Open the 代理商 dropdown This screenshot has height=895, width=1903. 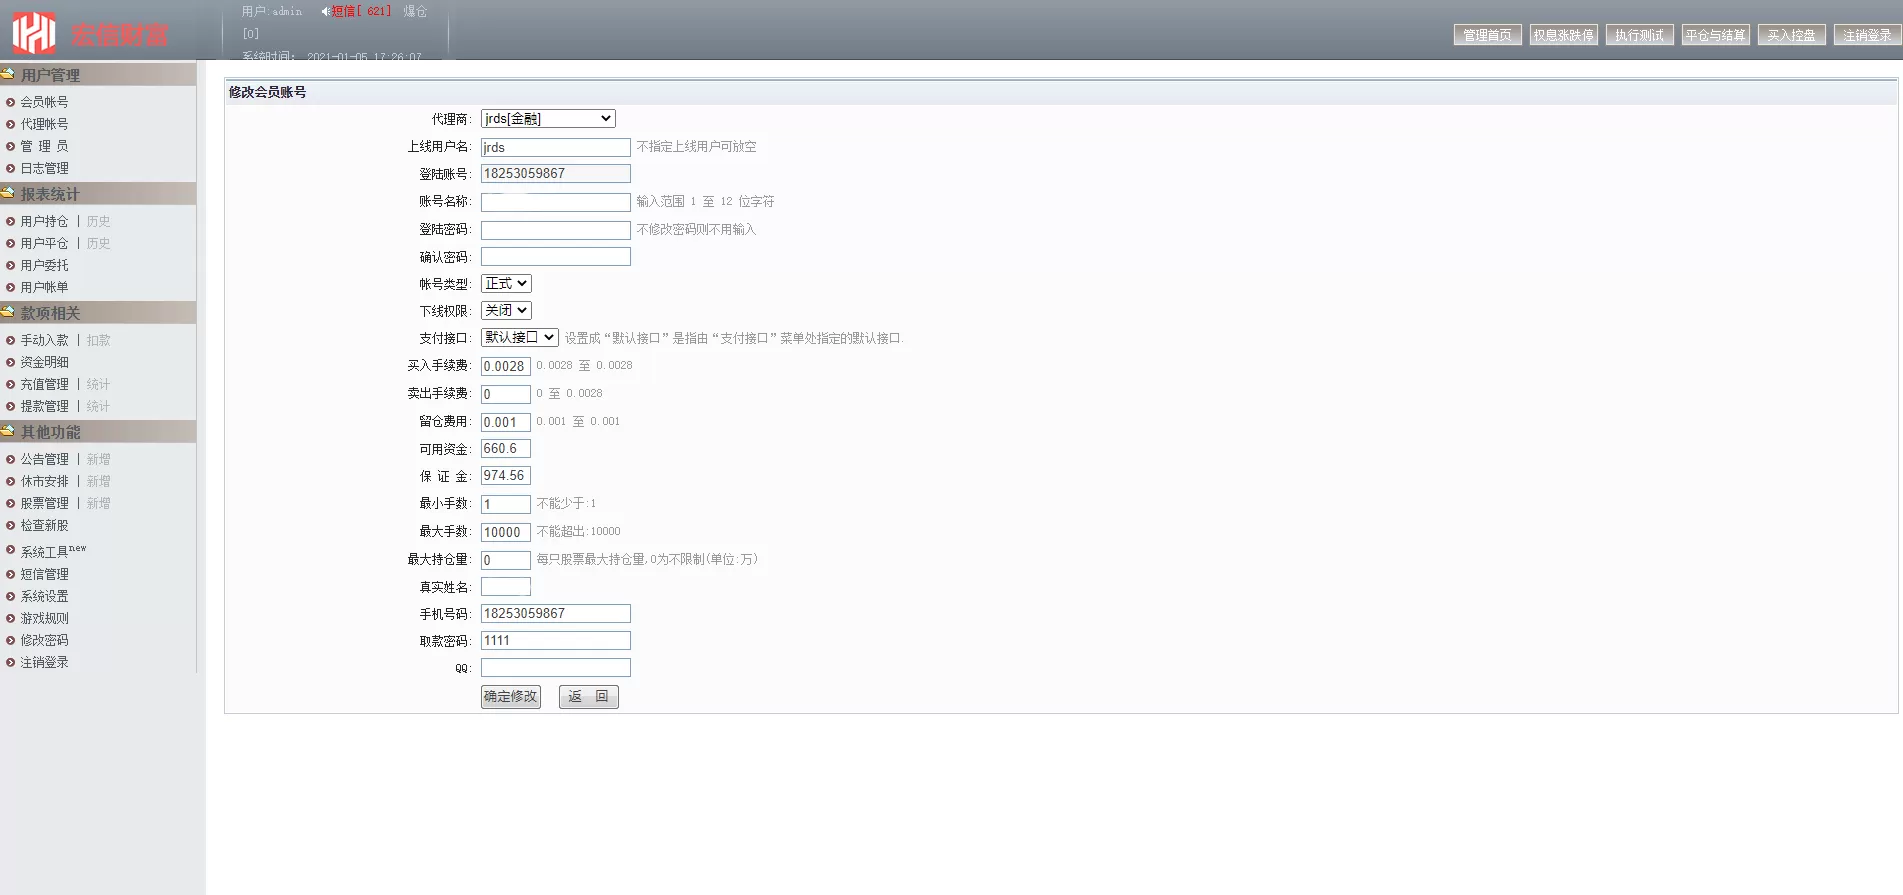pyautogui.click(x=548, y=119)
